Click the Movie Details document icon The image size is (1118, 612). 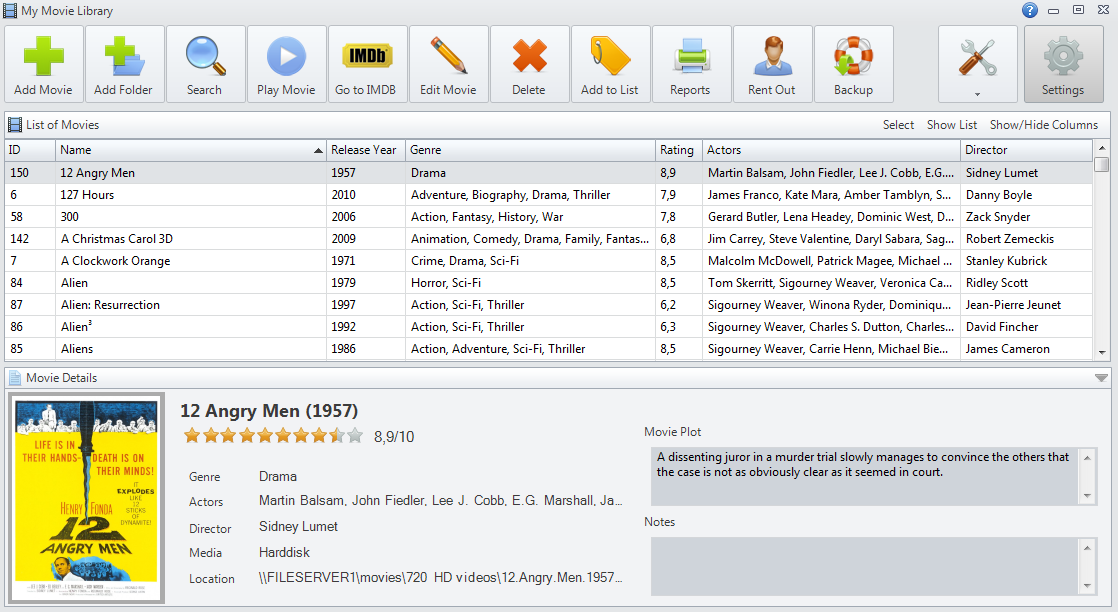[x=15, y=378]
